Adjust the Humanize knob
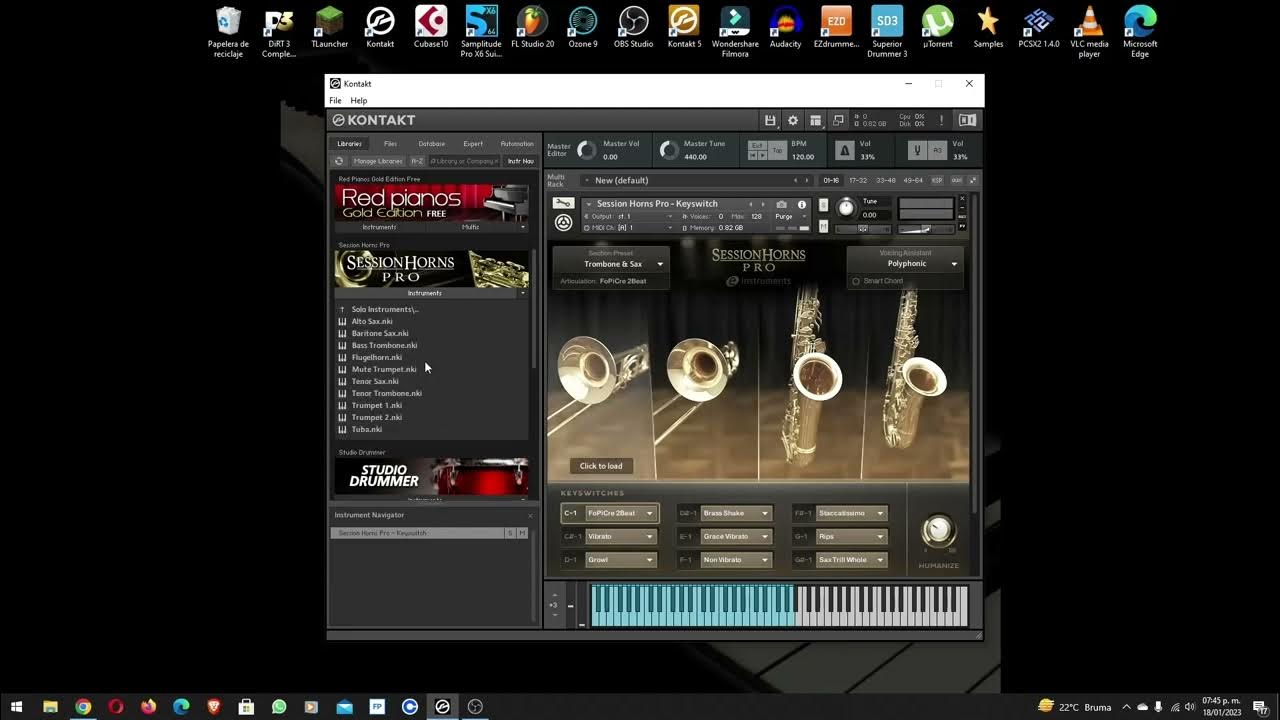The image size is (1280, 720). (x=938, y=531)
